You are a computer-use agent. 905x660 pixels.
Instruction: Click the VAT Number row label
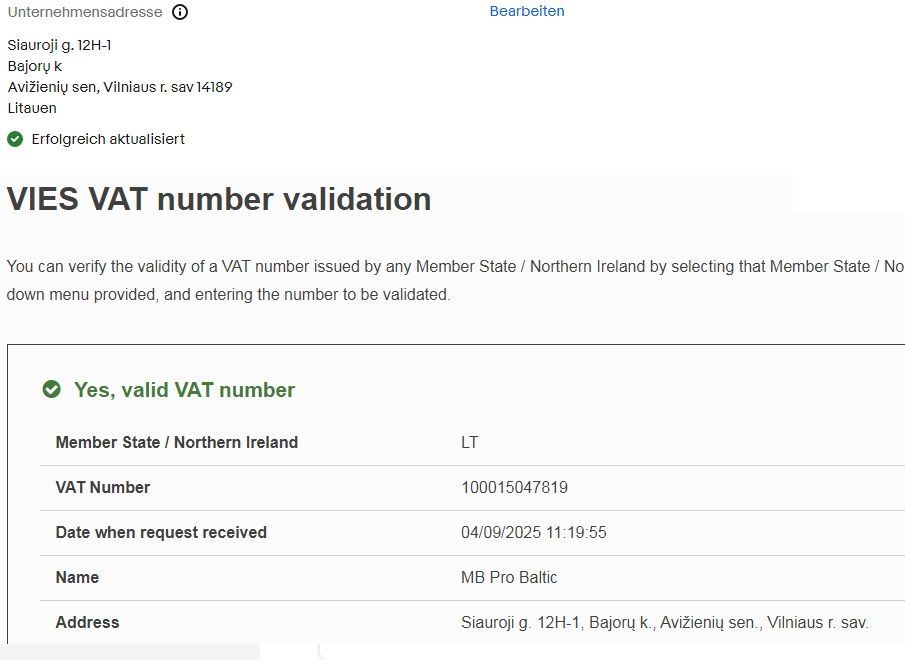click(x=103, y=487)
